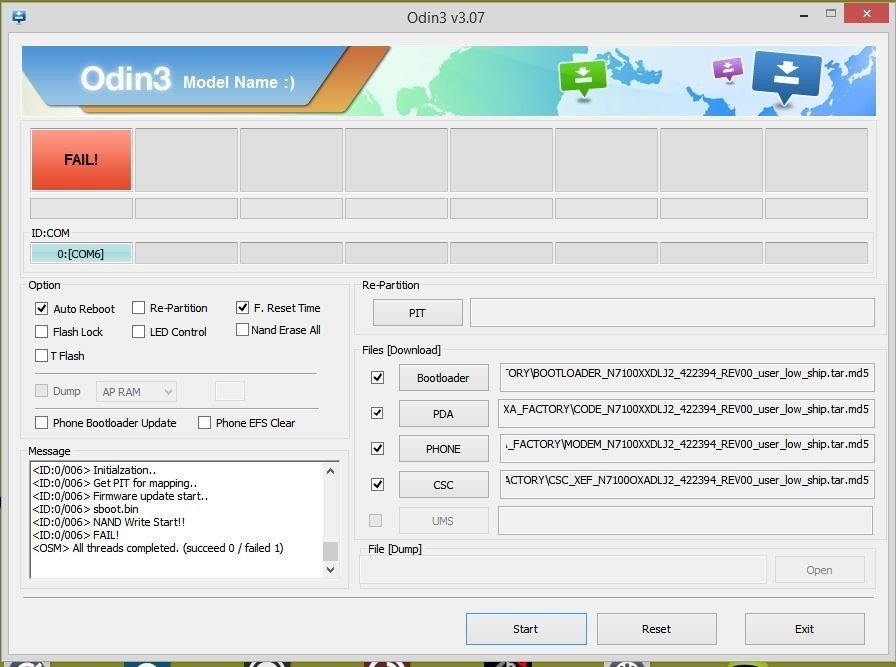Select a PHONE modem file
The image size is (896, 667).
[x=443, y=449]
